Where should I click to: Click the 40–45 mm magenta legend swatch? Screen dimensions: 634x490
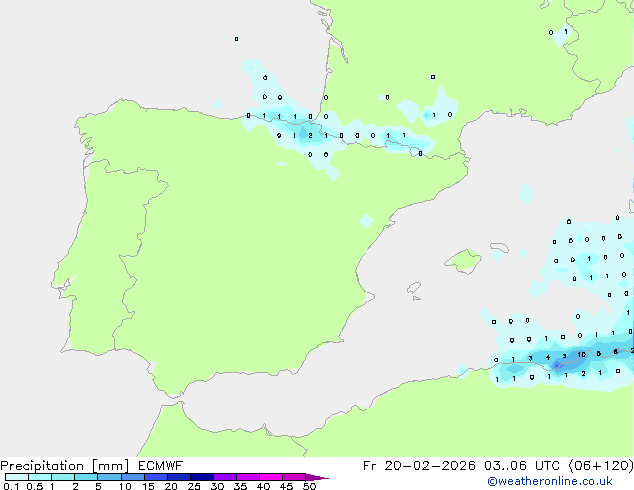coord(271,477)
